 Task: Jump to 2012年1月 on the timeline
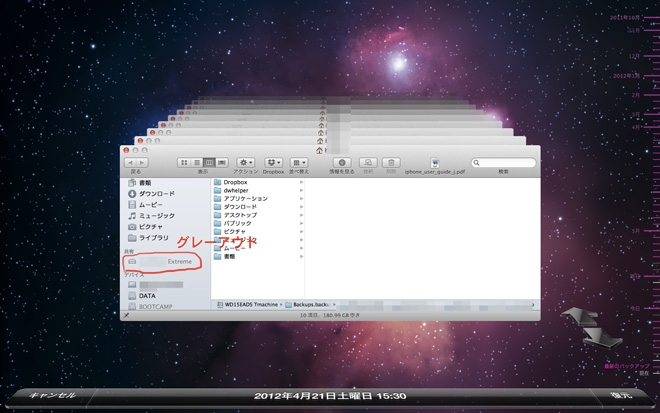click(626, 76)
